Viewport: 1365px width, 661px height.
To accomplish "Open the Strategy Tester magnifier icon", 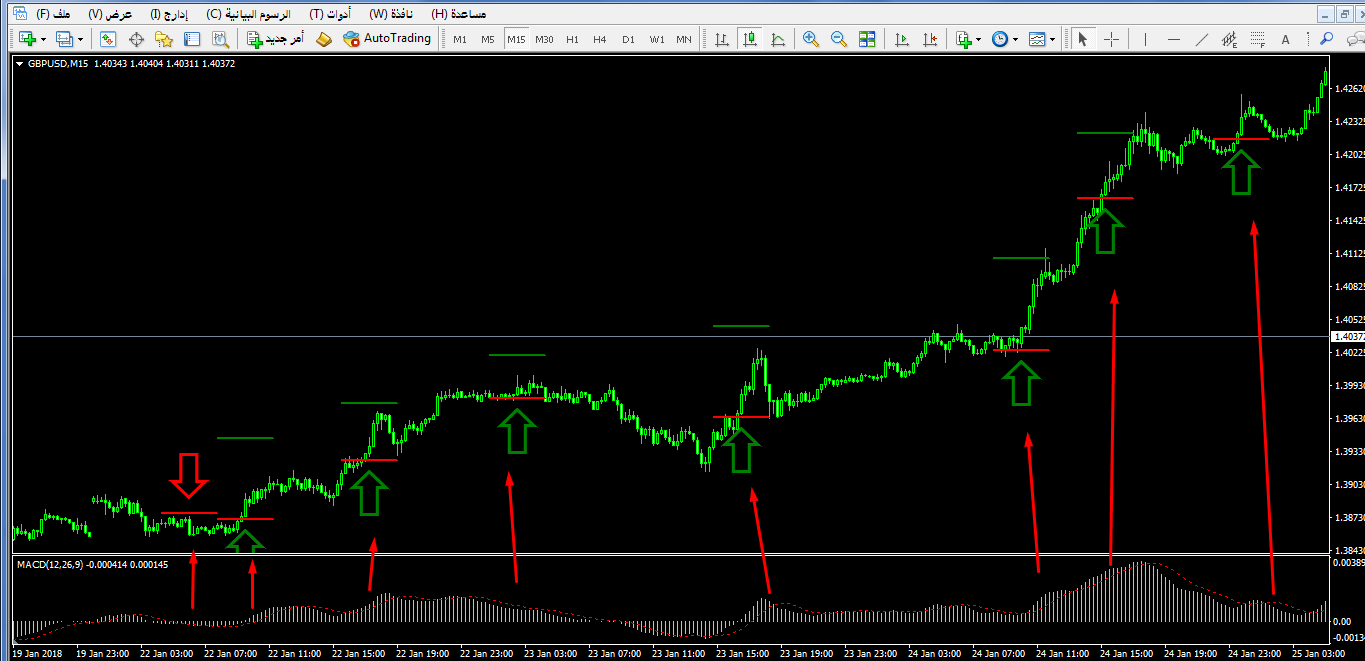I will tap(220, 39).
